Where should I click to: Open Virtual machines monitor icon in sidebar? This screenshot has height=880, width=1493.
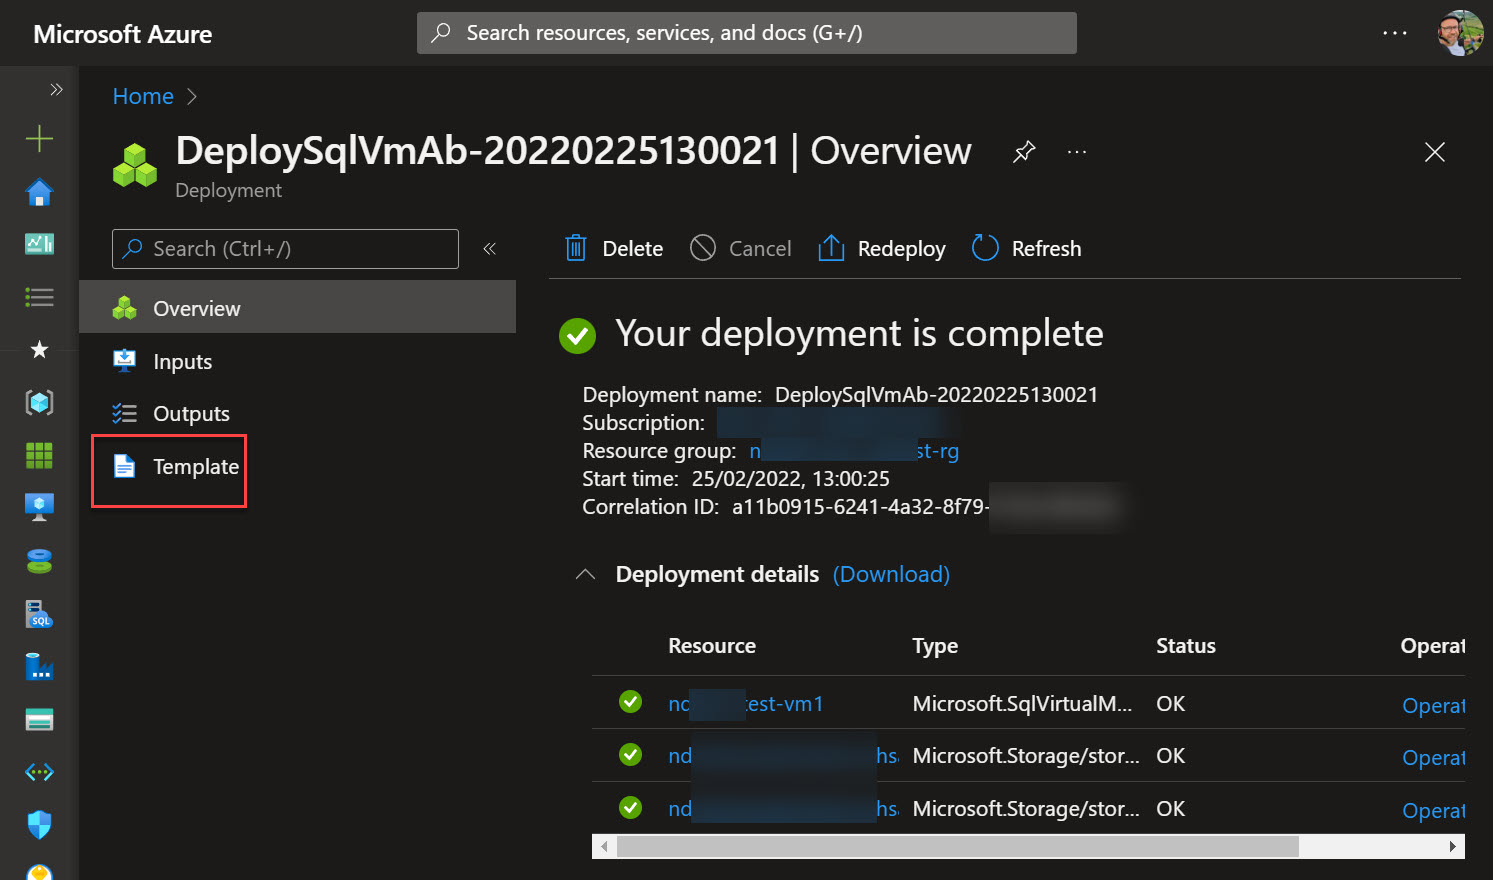(39, 507)
